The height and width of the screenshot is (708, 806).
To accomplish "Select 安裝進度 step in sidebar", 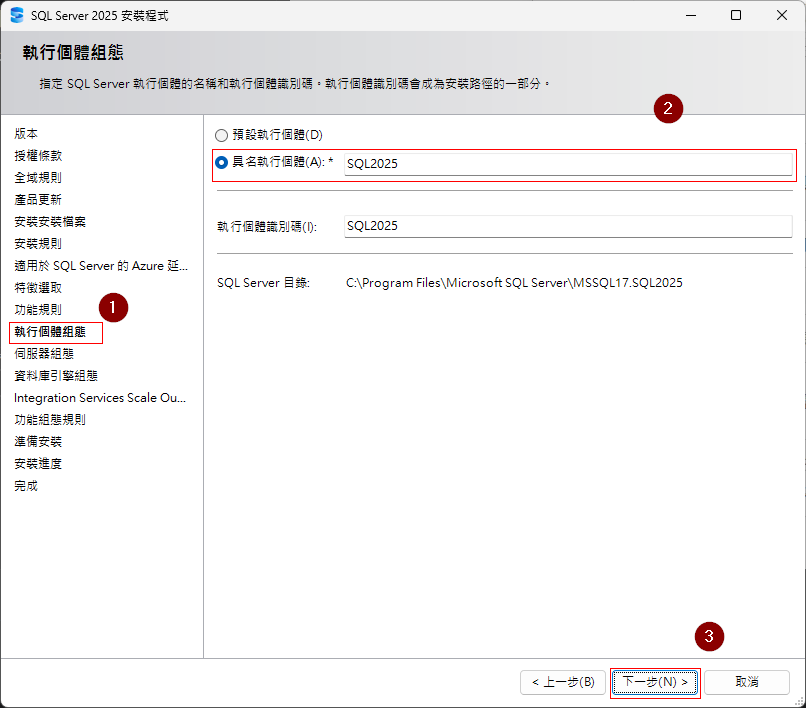I will point(38,464).
